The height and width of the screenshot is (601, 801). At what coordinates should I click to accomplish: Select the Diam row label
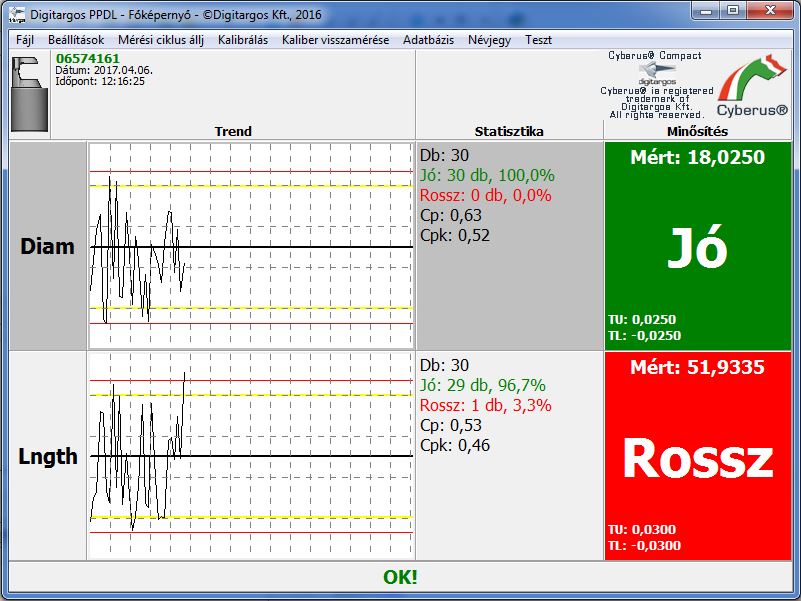pos(48,246)
